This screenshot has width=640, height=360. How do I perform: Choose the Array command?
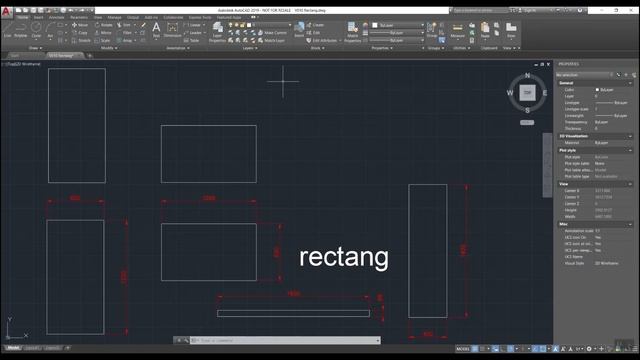click(124, 40)
